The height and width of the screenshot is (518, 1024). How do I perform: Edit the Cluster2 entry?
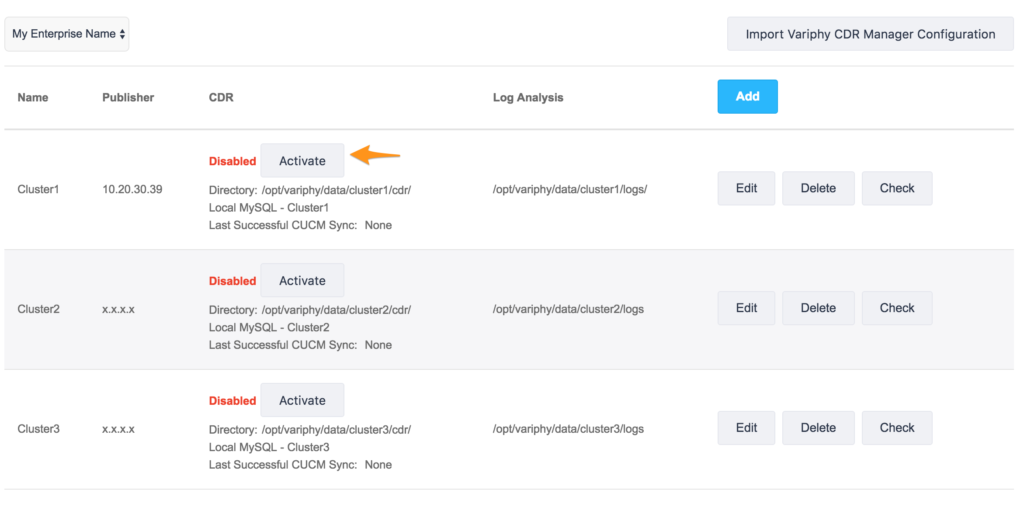point(746,308)
